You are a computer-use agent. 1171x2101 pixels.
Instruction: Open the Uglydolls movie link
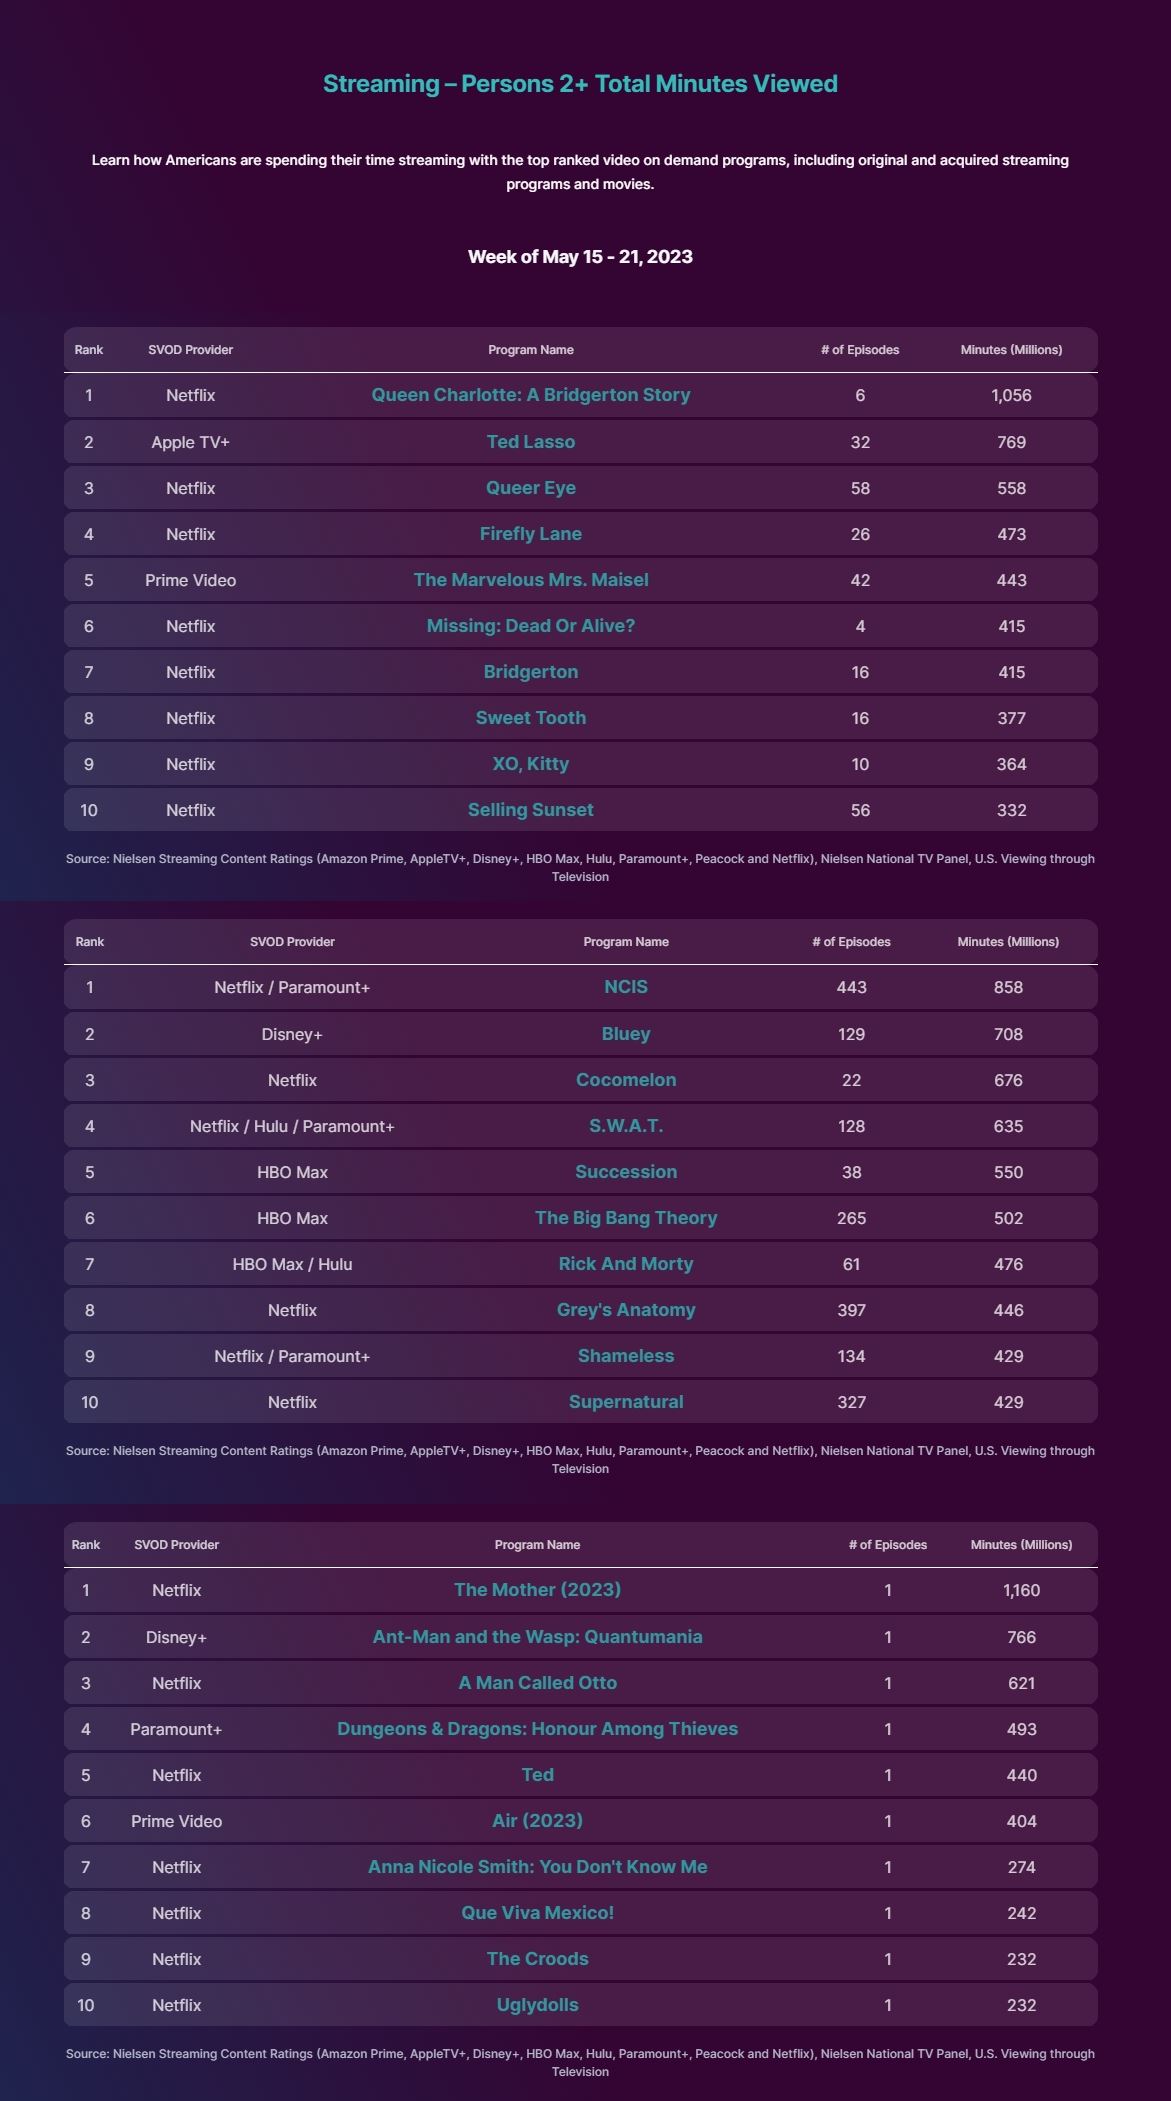click(537, 2005)
